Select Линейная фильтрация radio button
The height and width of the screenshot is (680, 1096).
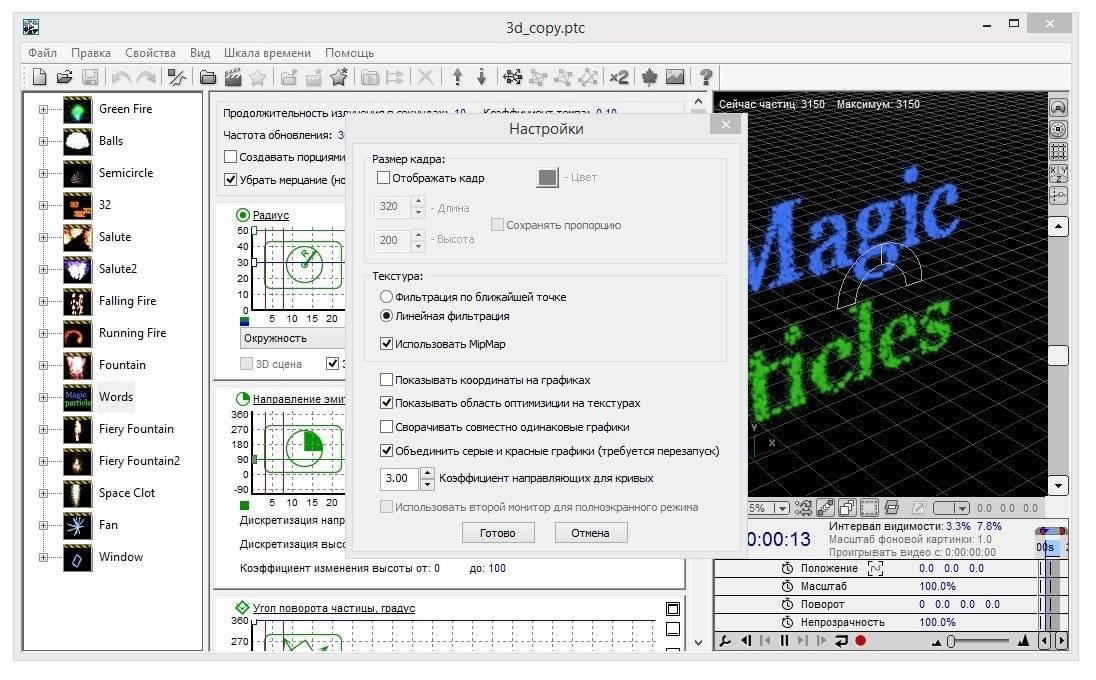[x=386, y=316]
